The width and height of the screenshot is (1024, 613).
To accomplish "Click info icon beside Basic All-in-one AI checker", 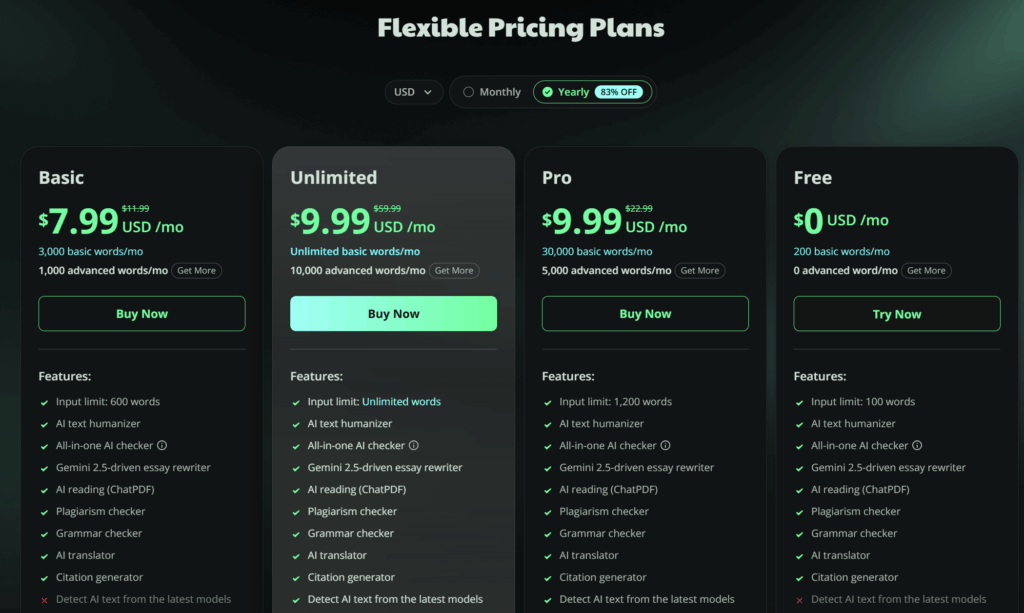I will point(162,446).
